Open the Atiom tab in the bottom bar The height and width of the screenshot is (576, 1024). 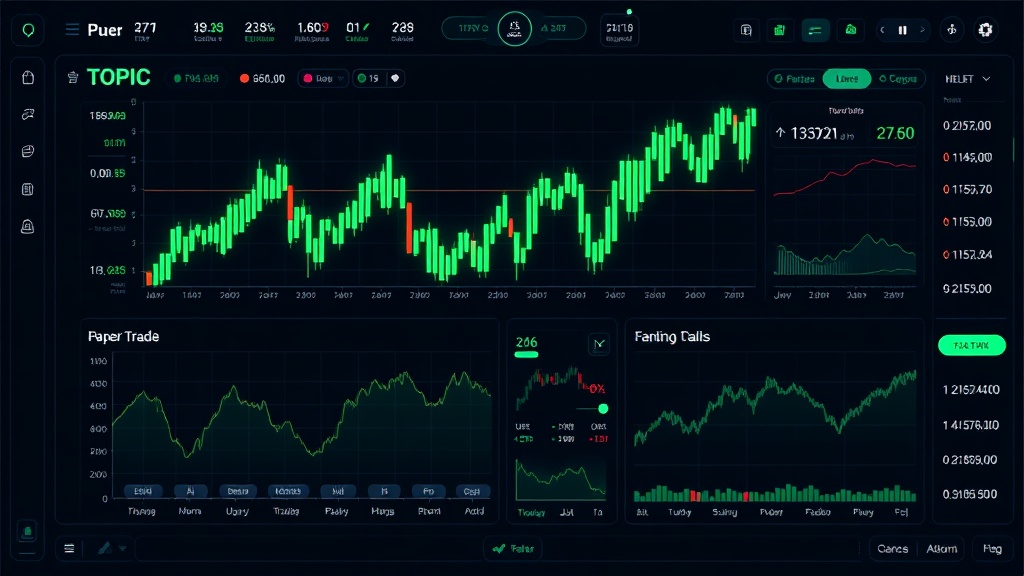[942, 549]
